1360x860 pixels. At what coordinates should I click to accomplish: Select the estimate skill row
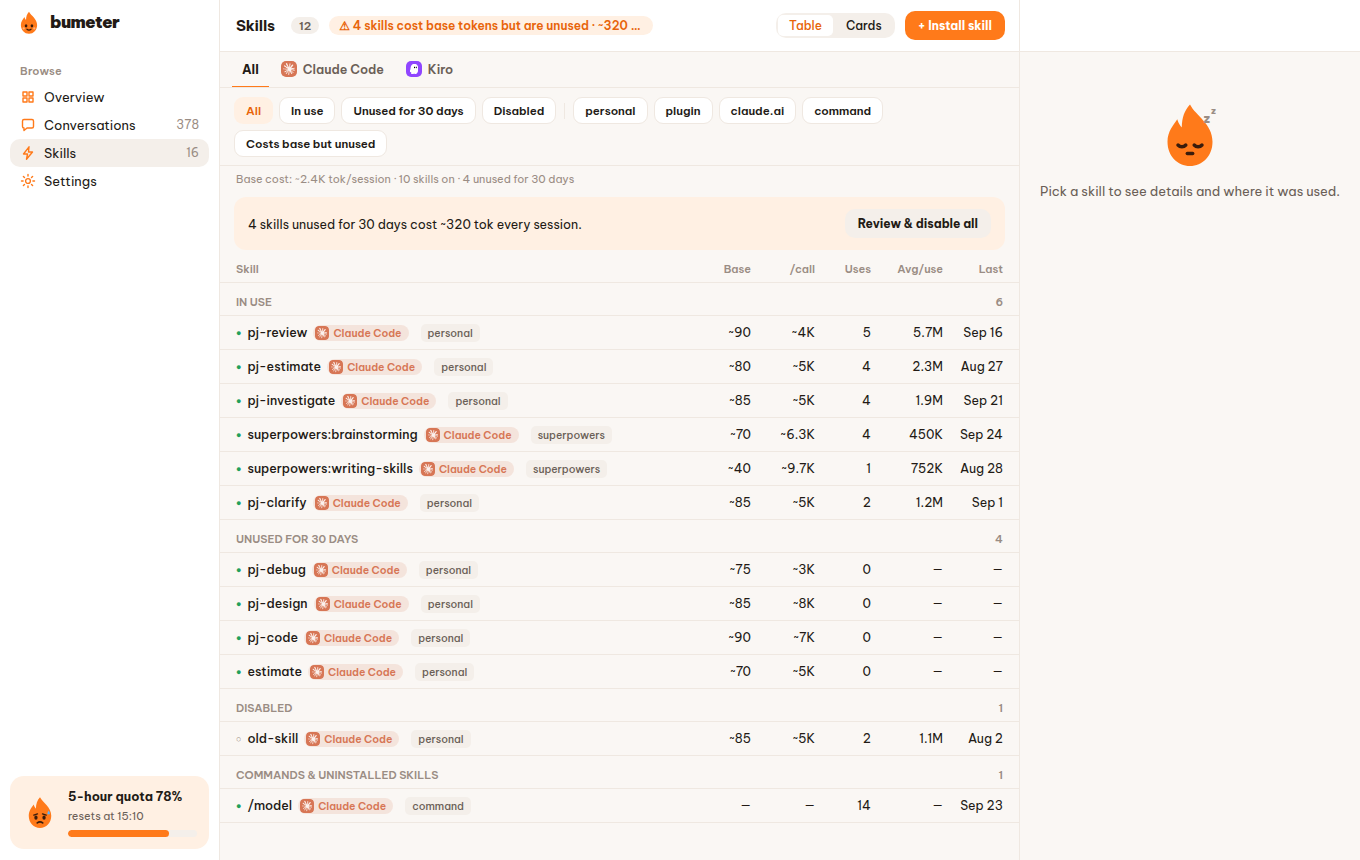click(x=619, y=672)
